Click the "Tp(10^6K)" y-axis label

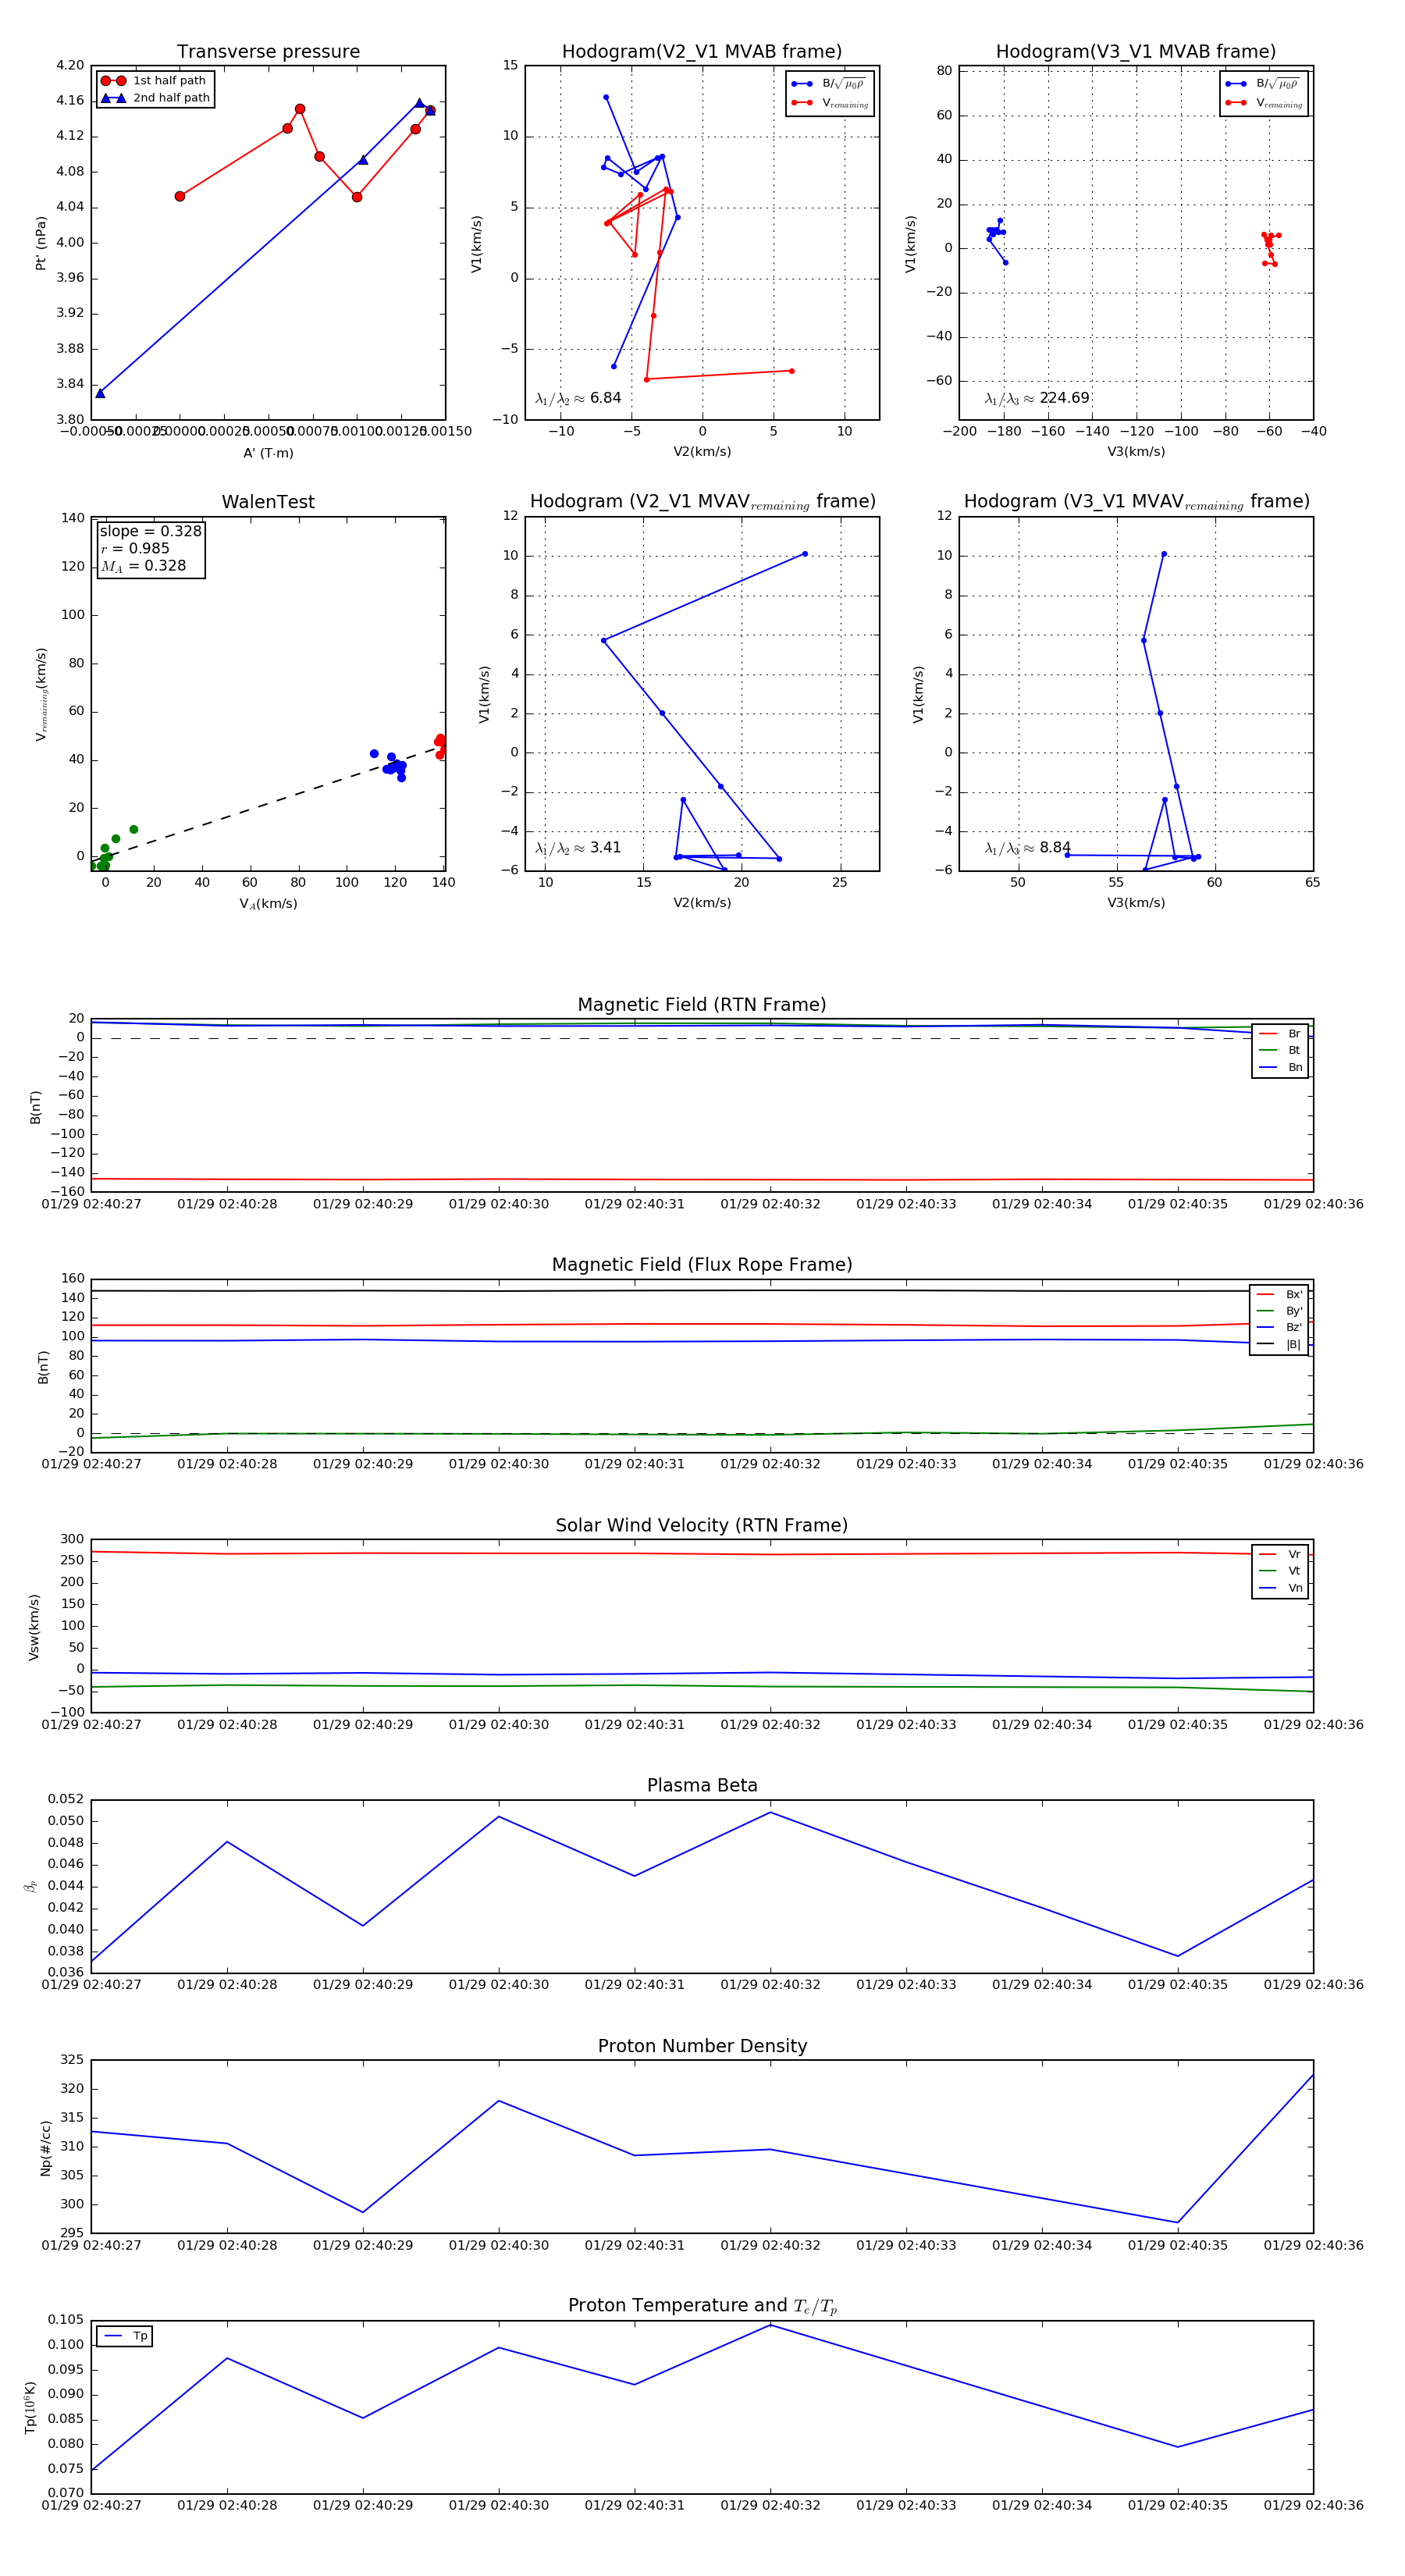(x=31, y=2408)
